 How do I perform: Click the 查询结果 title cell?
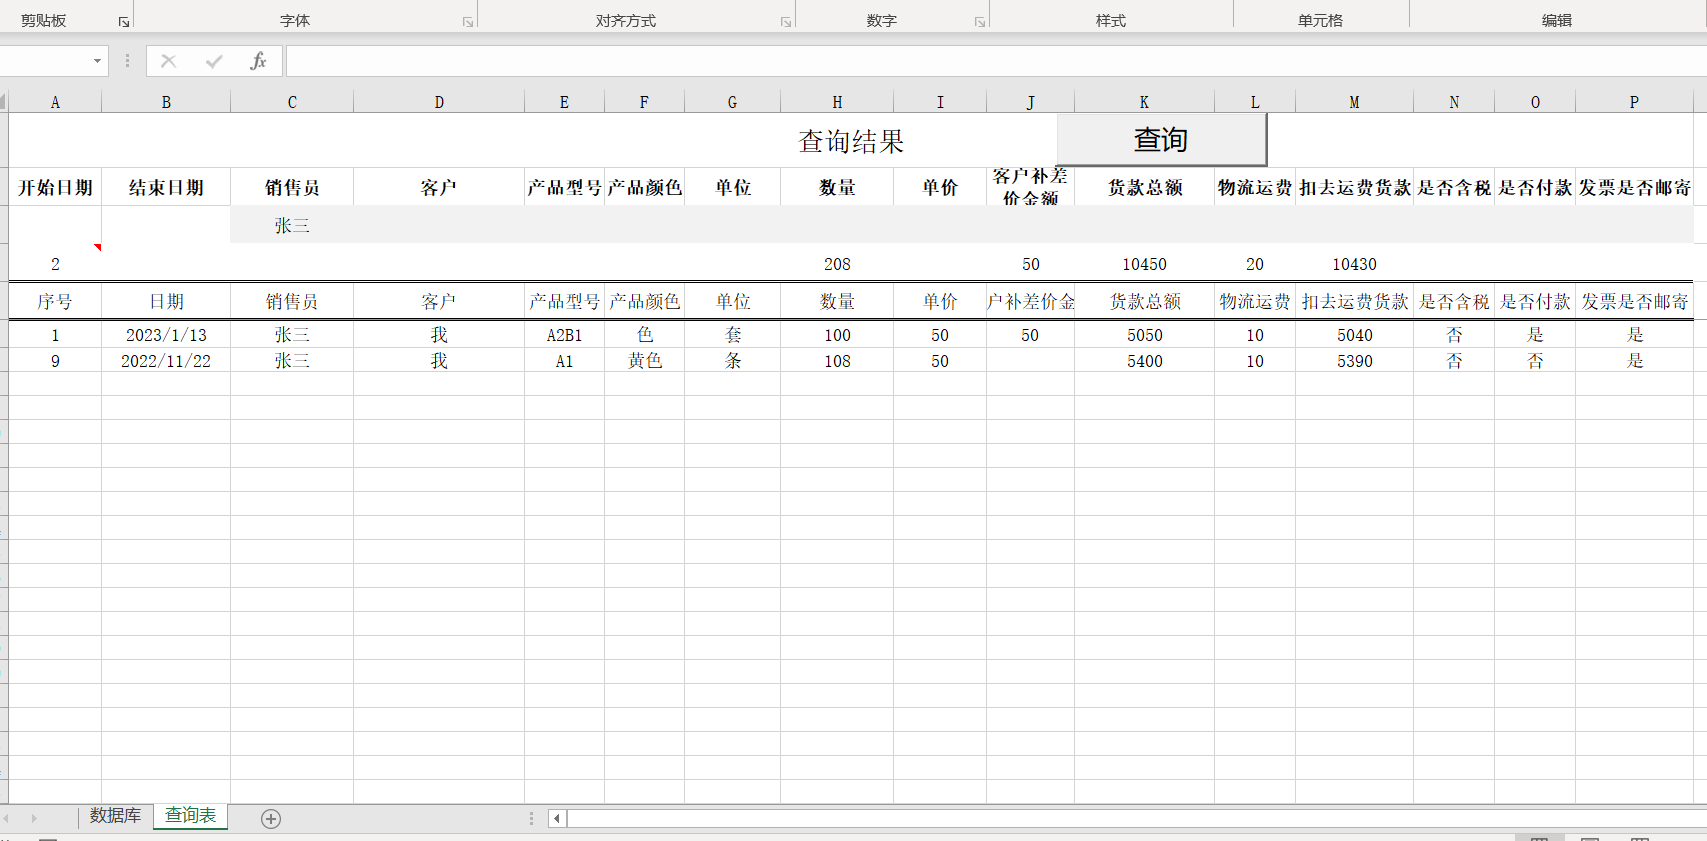pos(851,141)
